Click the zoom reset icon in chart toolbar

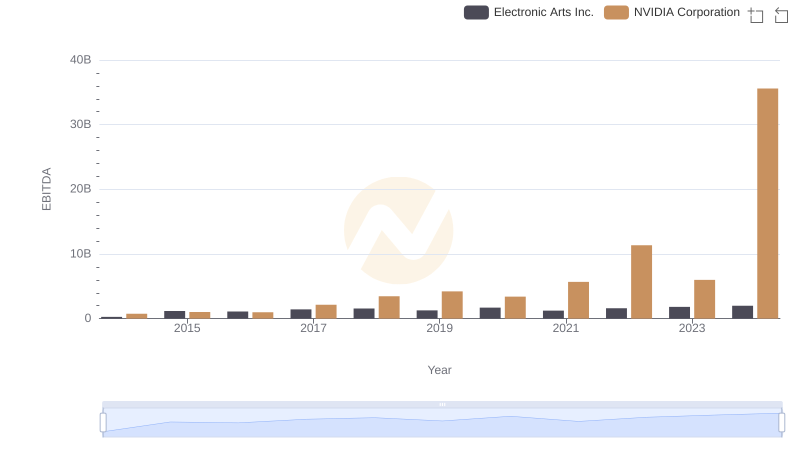(782, 14)
